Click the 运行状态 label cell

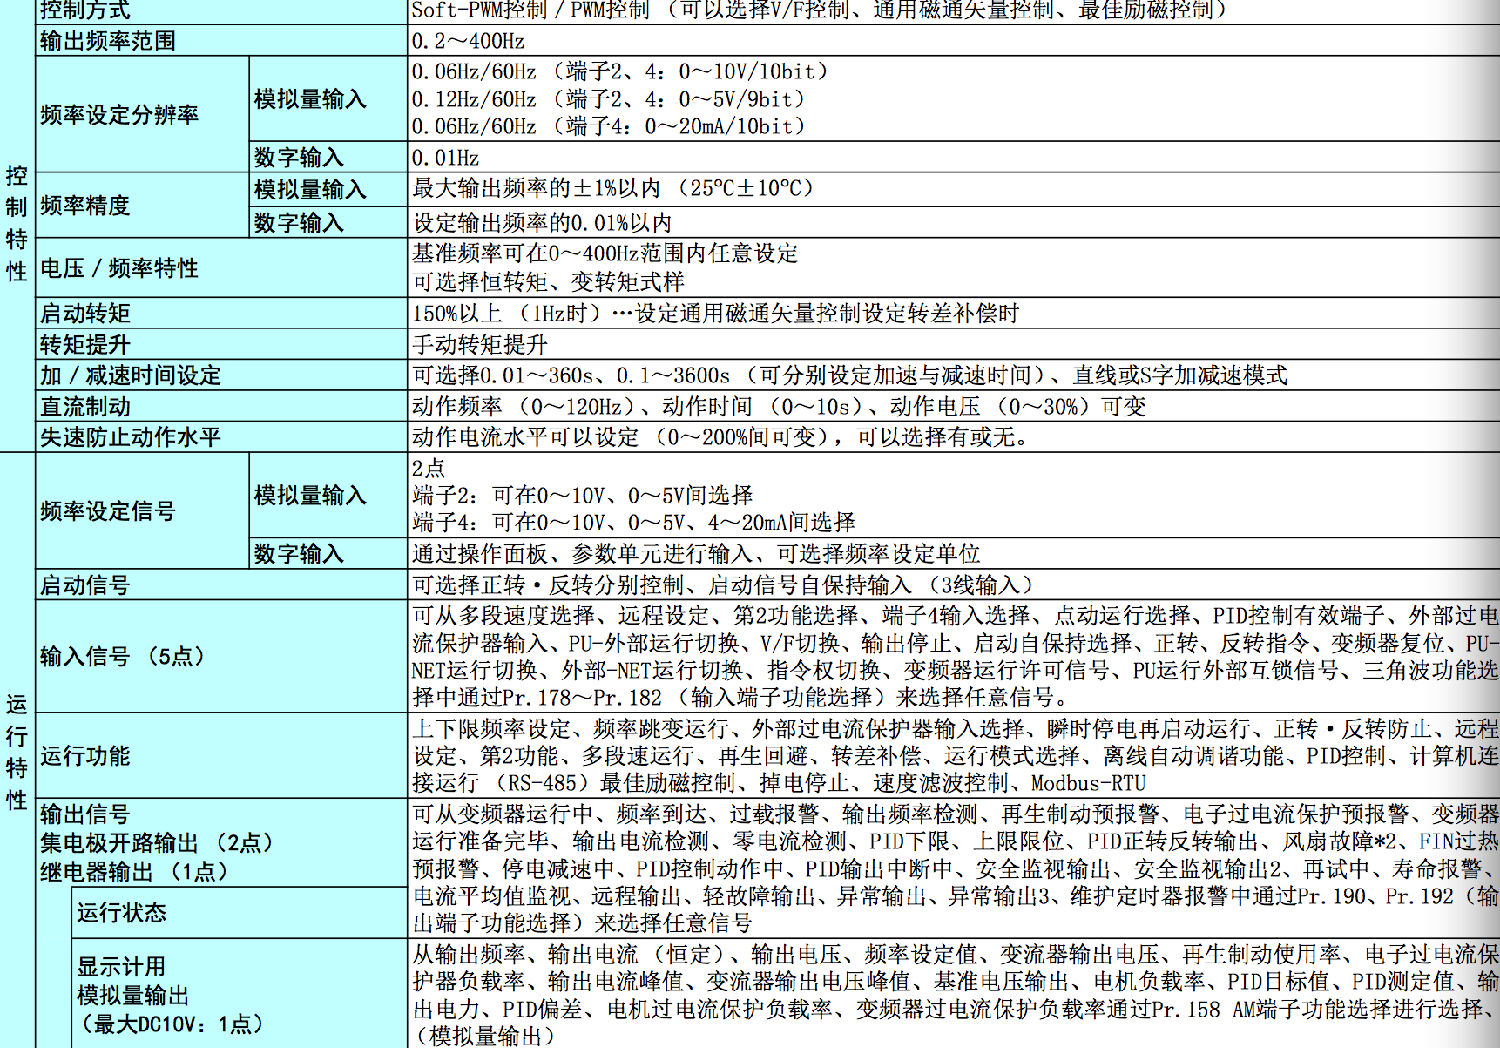pos(239,912)
